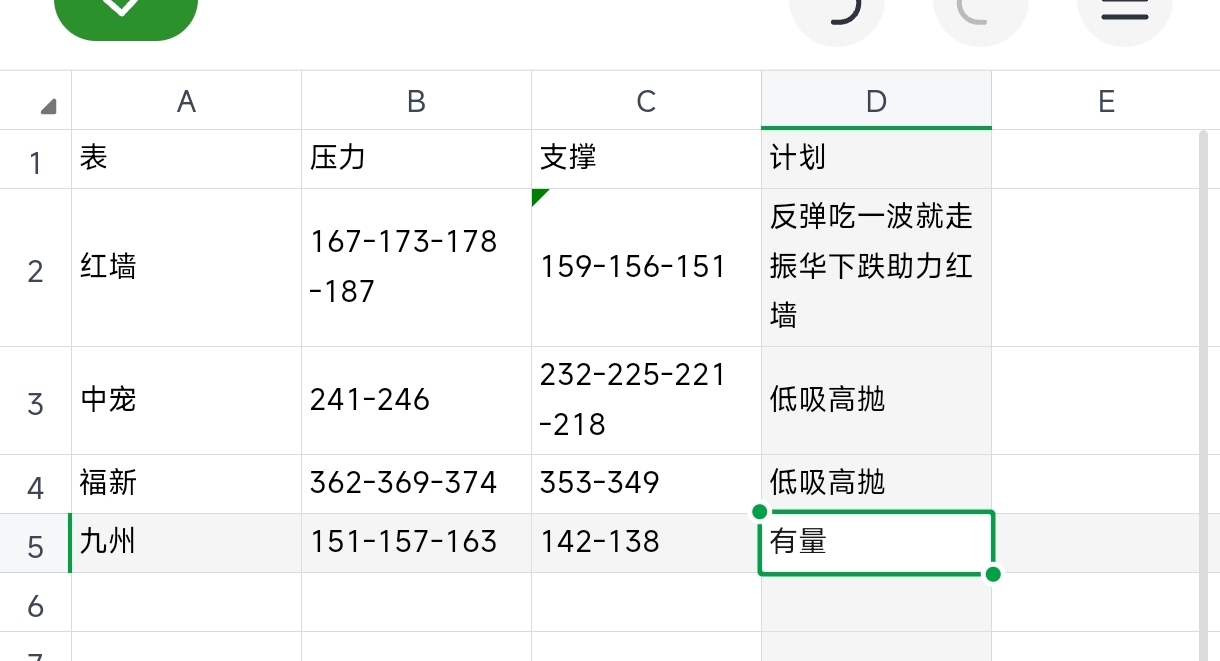Select column C header

pyautogui.click(x=646, y=101)
